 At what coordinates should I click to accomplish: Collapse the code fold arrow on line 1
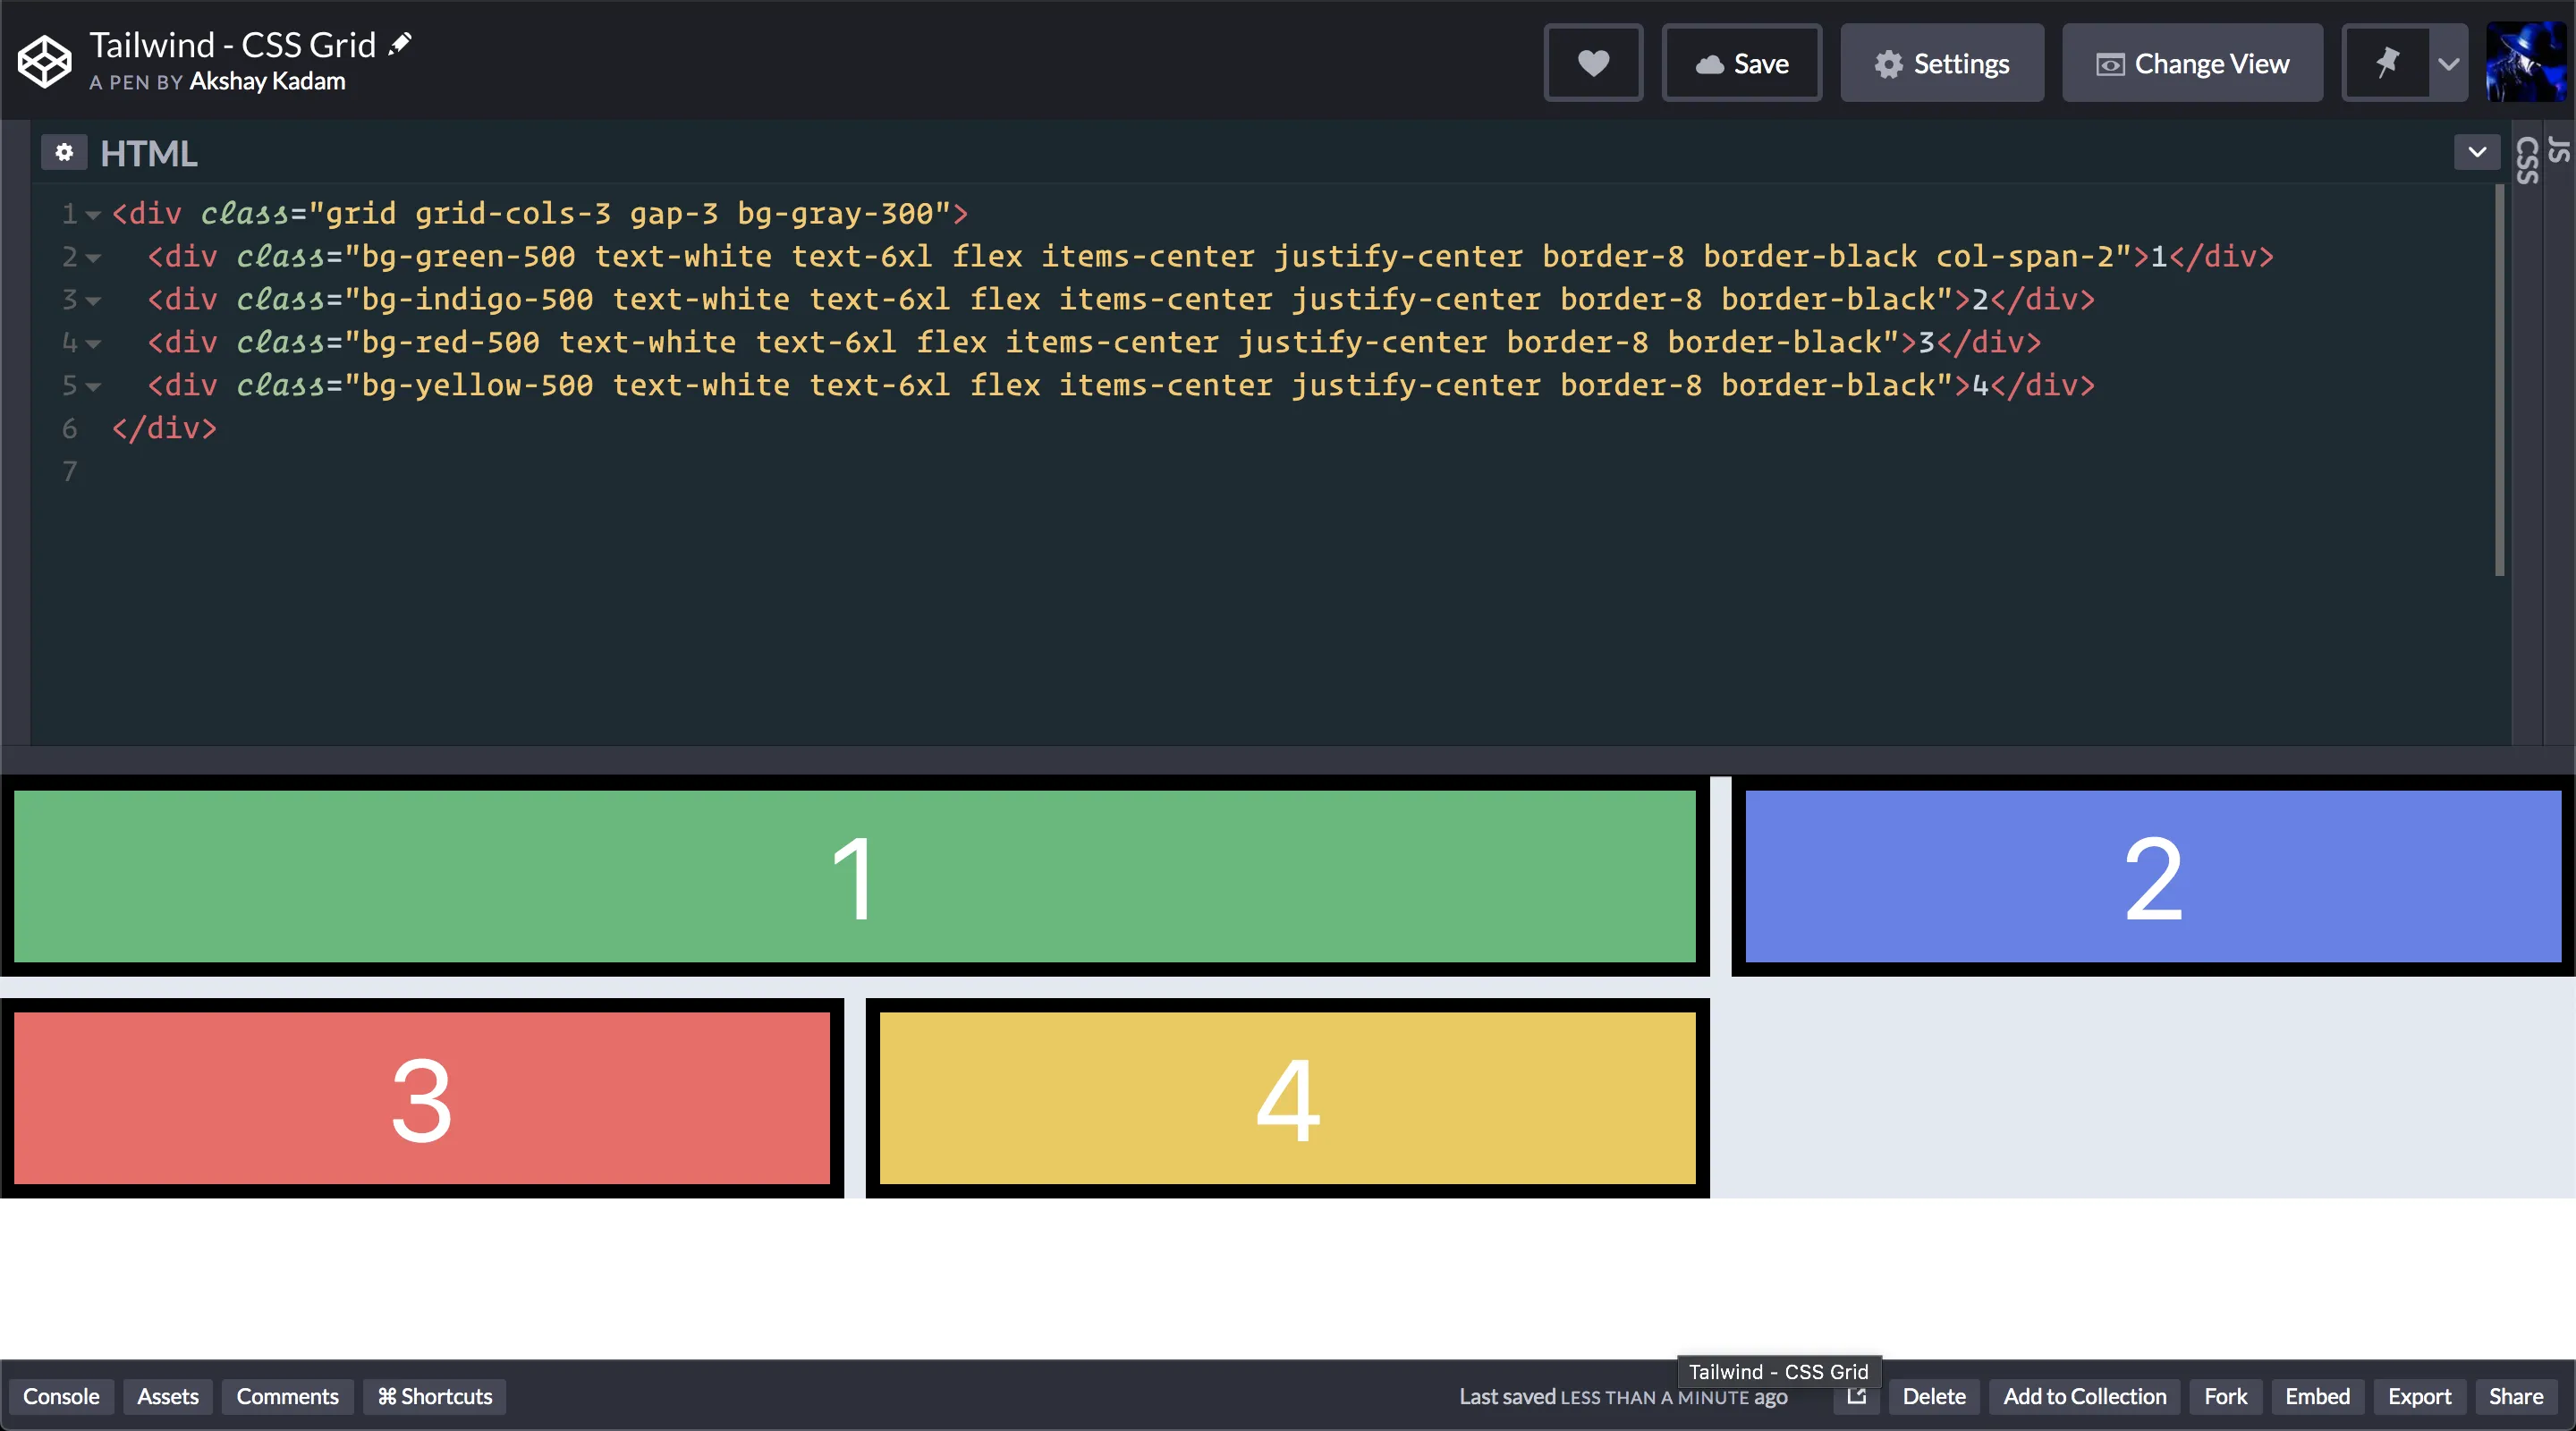point(93,214)
